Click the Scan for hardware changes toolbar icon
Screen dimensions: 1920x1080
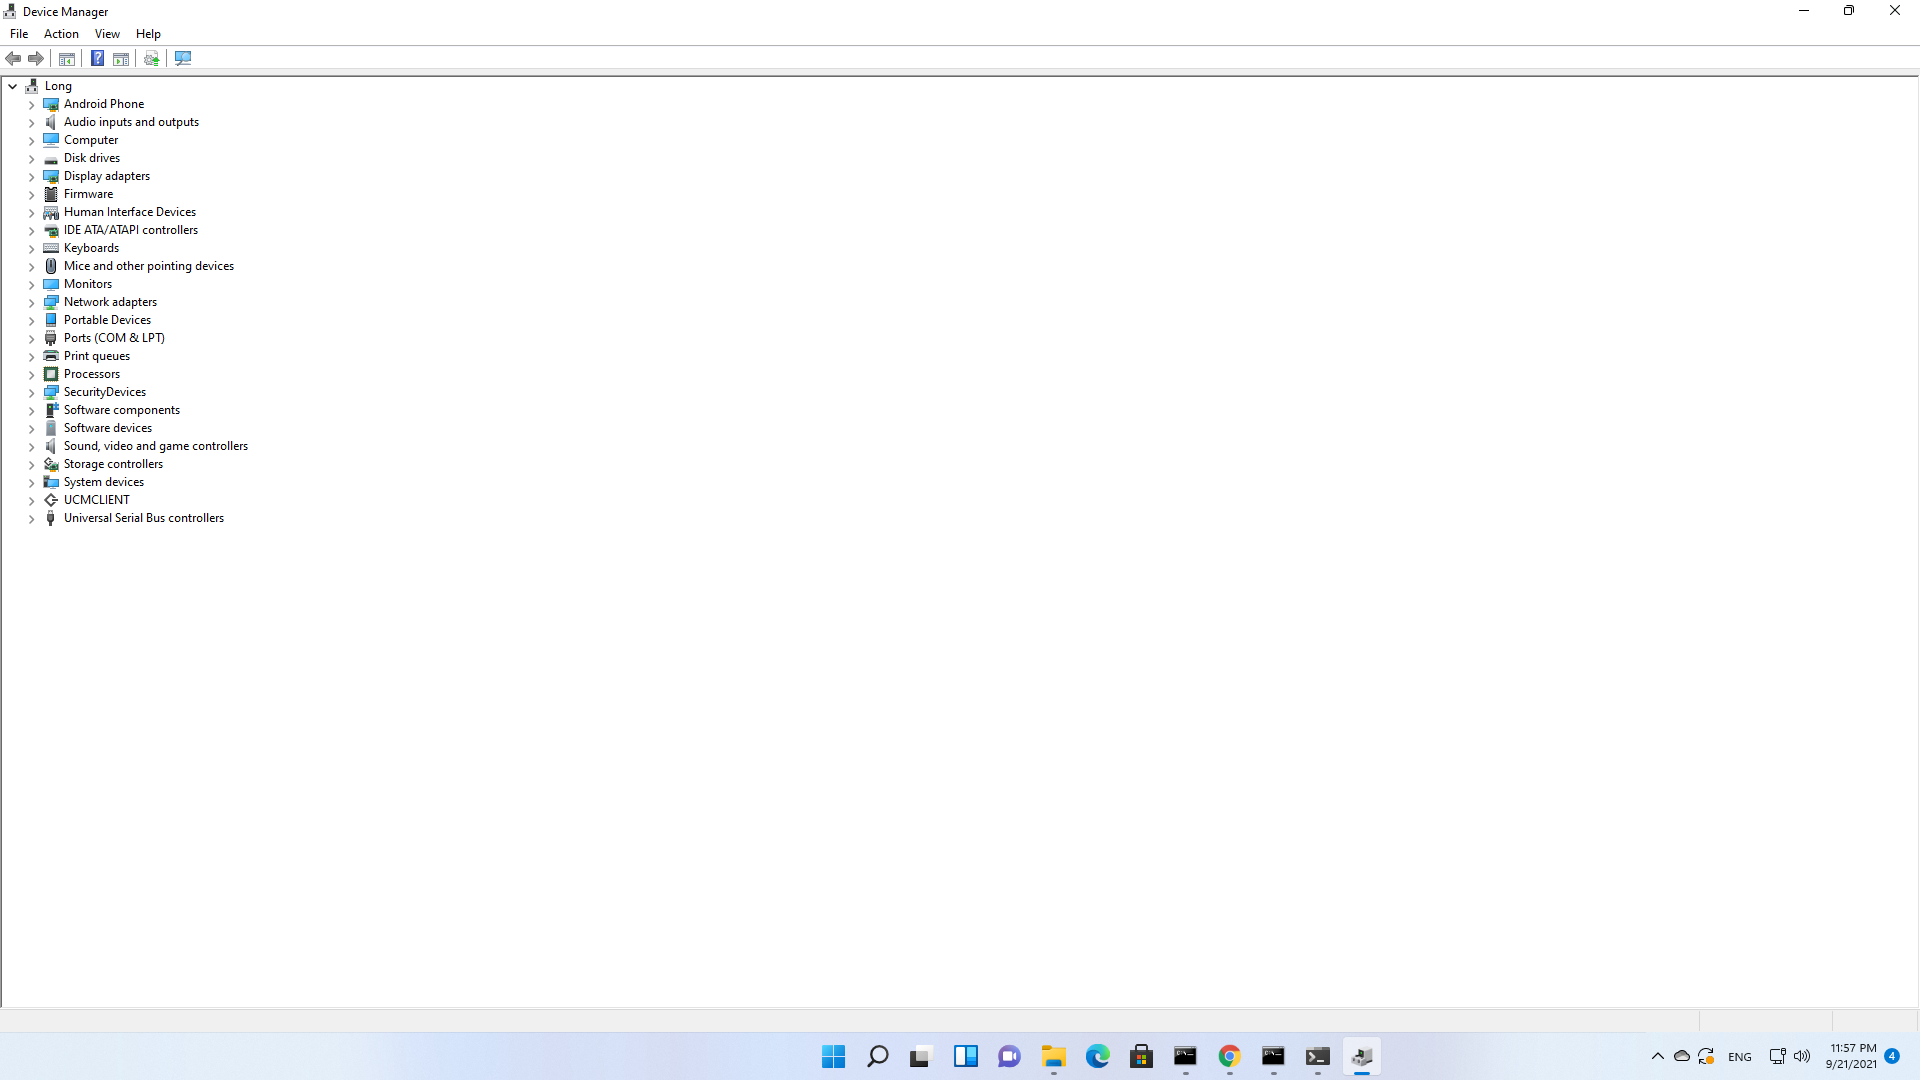(183, 58)
